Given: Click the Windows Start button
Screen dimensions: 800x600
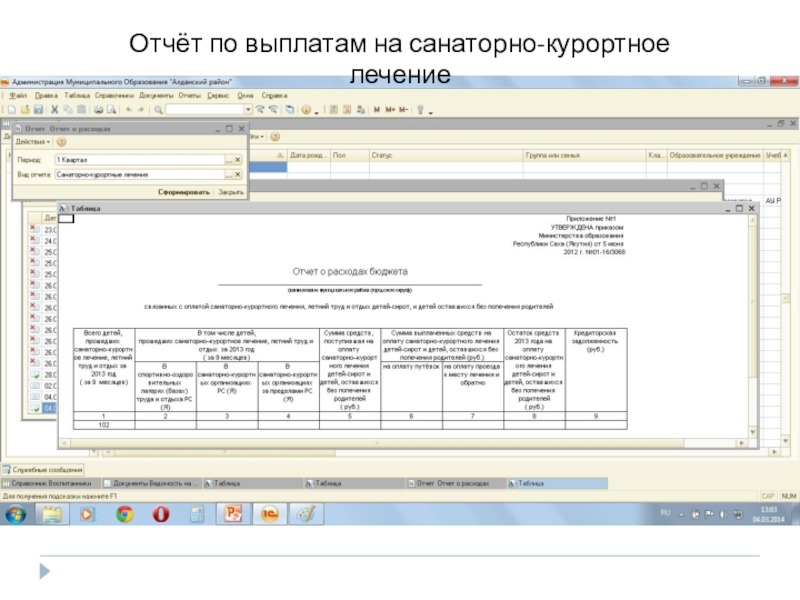Looking at the screenshot, I should click(15, 514).
